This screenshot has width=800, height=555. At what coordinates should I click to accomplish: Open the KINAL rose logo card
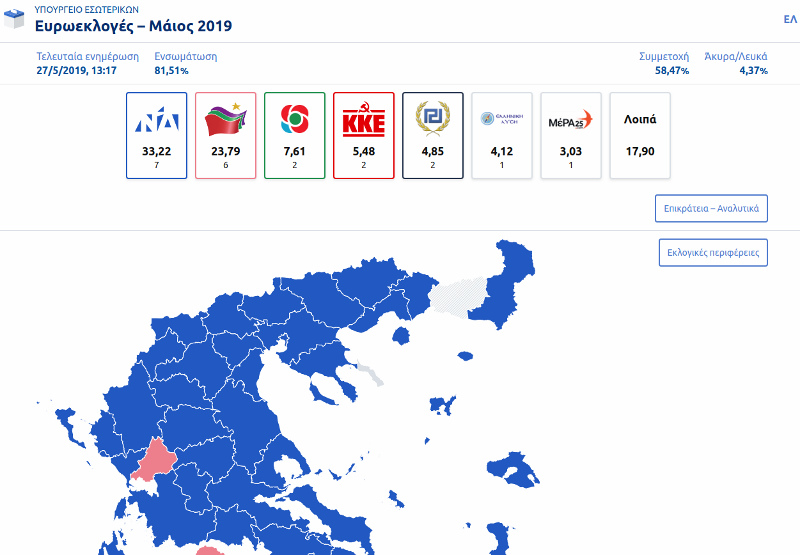[294, 136]
